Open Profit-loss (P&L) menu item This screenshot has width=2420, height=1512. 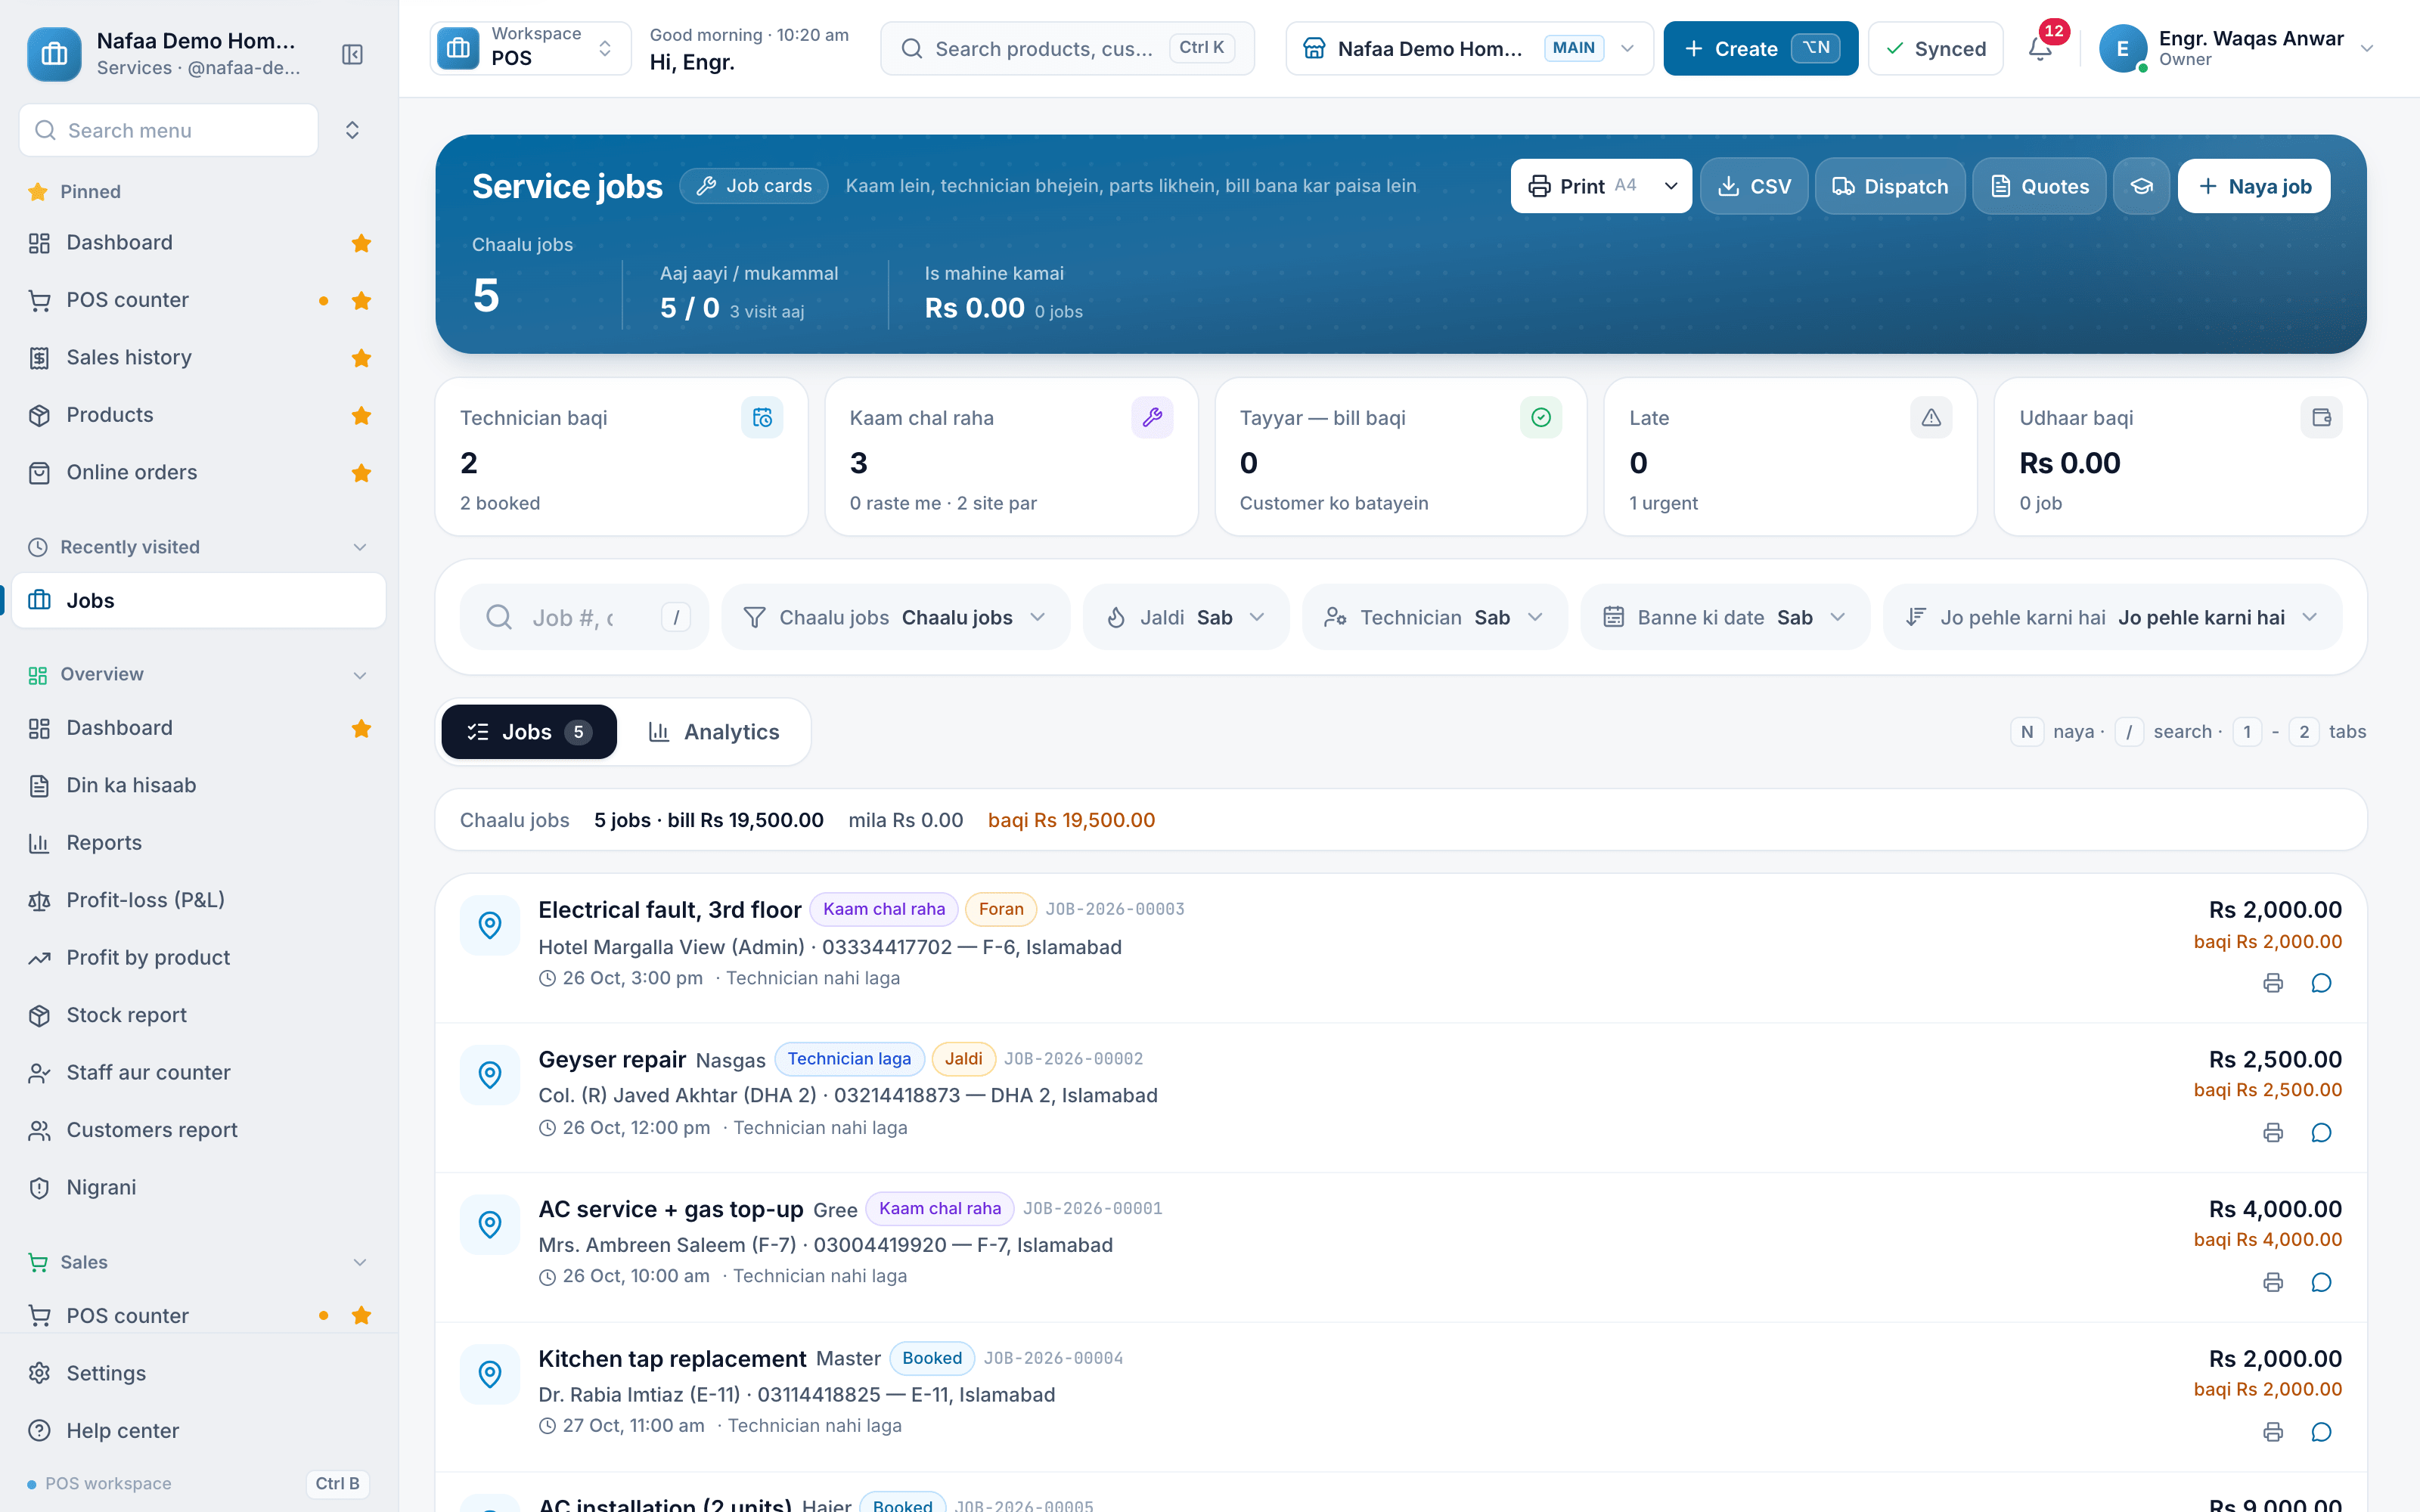(x=198, y=900)
